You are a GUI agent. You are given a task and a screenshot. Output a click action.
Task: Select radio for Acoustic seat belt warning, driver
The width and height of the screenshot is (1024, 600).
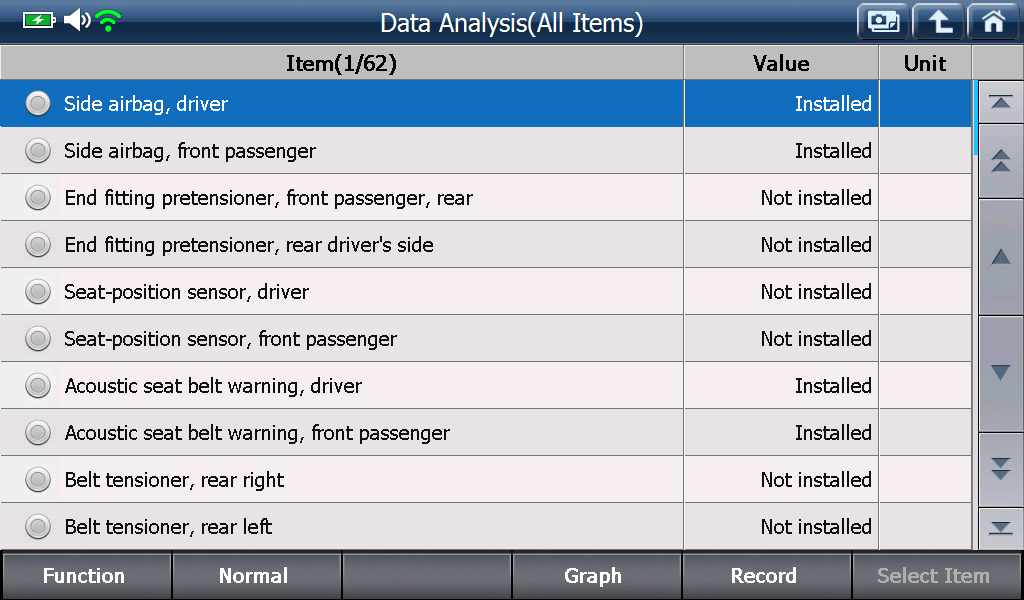pyautogui.click(x=38, y=386)
